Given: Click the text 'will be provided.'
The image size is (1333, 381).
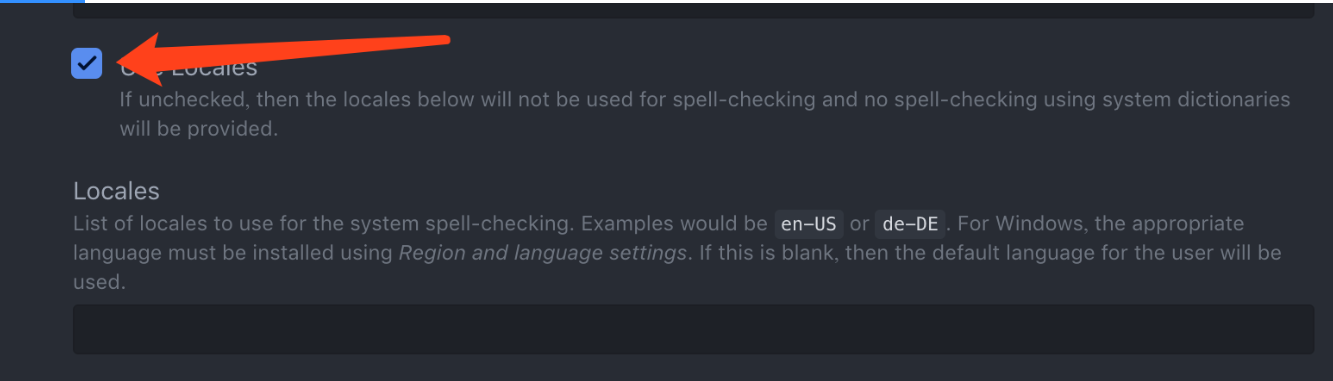Looking at the screenshot, I should 197,129.
